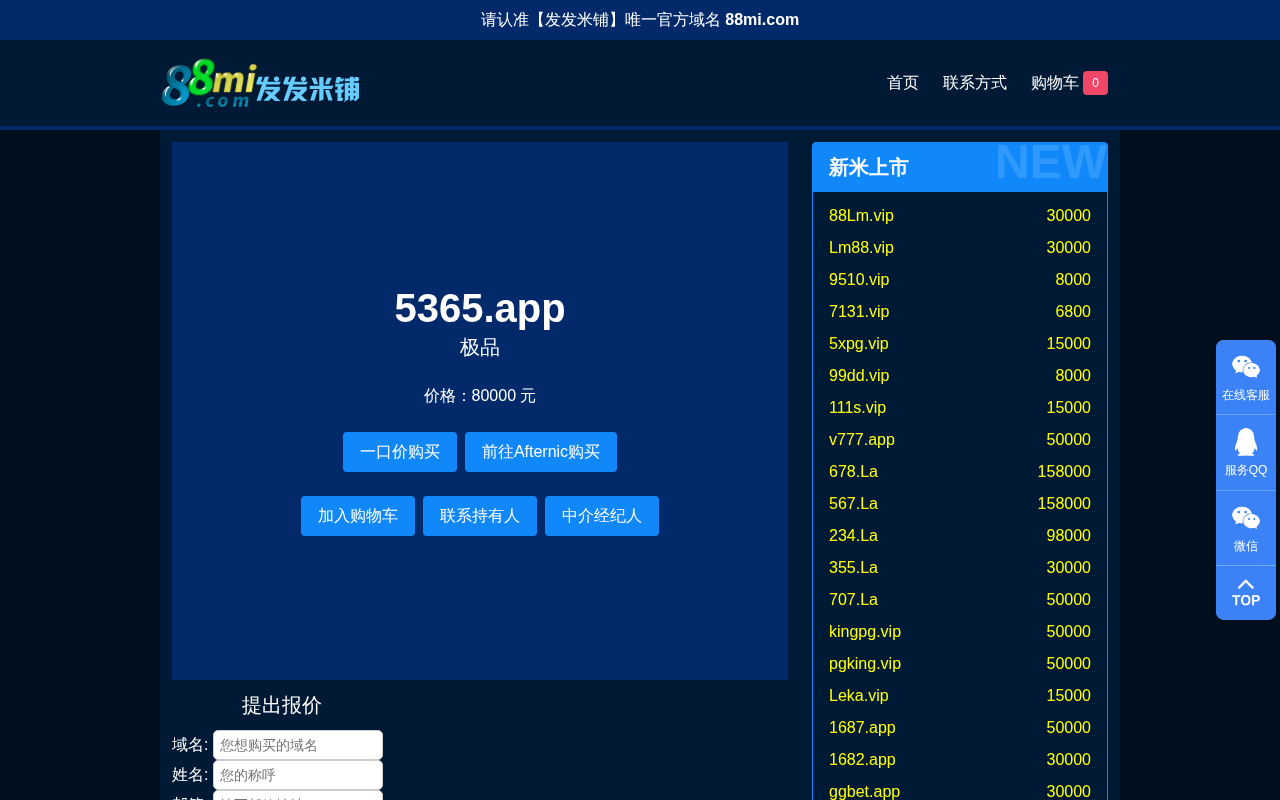Click the 价格：80000 元 text
The image size is (1280, 800).
(480, 396)
